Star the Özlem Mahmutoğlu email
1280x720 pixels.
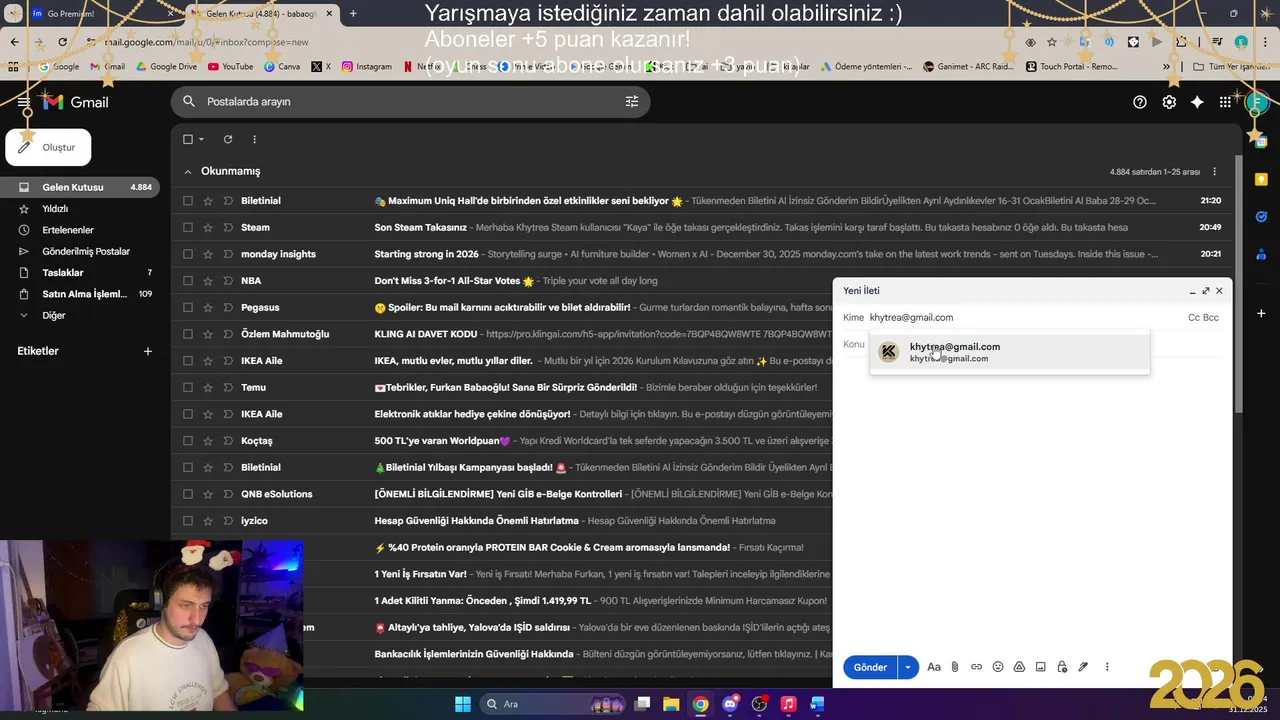click(x=208, y=334)
